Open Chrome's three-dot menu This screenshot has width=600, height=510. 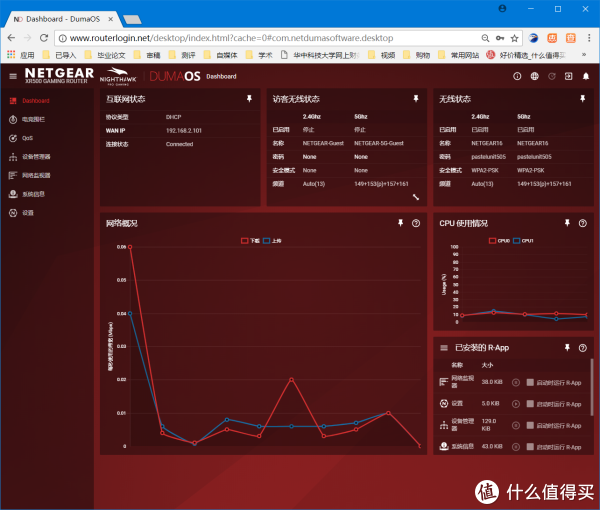(589, 38)
